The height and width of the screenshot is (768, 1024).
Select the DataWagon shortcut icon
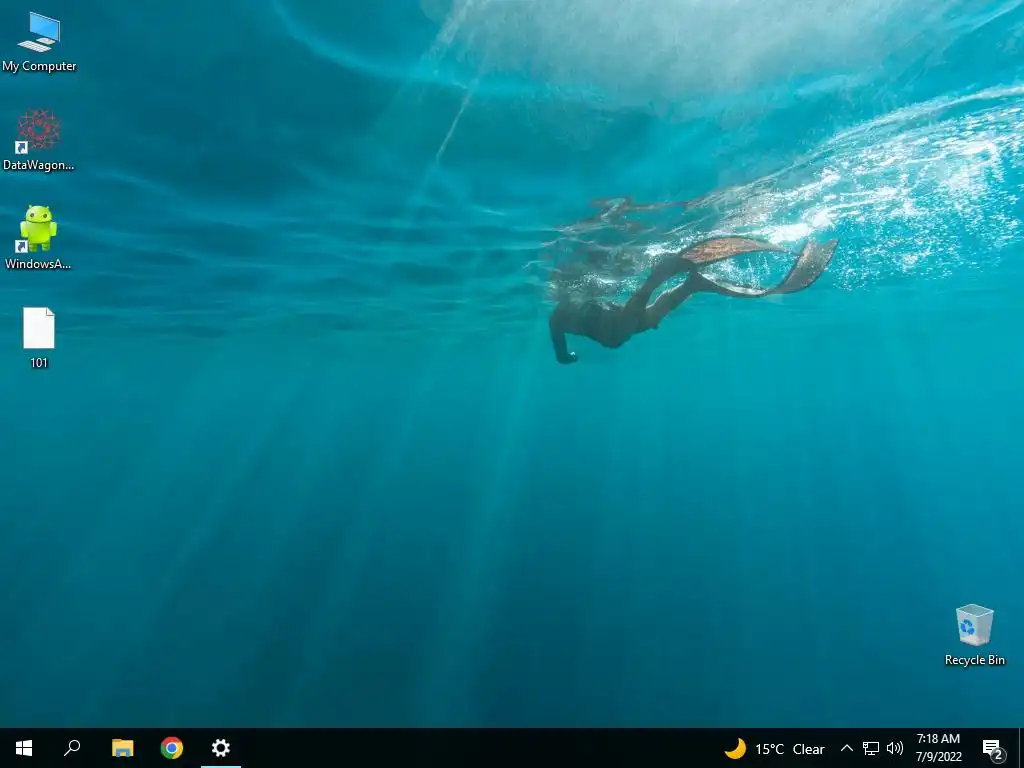[39, 140]
